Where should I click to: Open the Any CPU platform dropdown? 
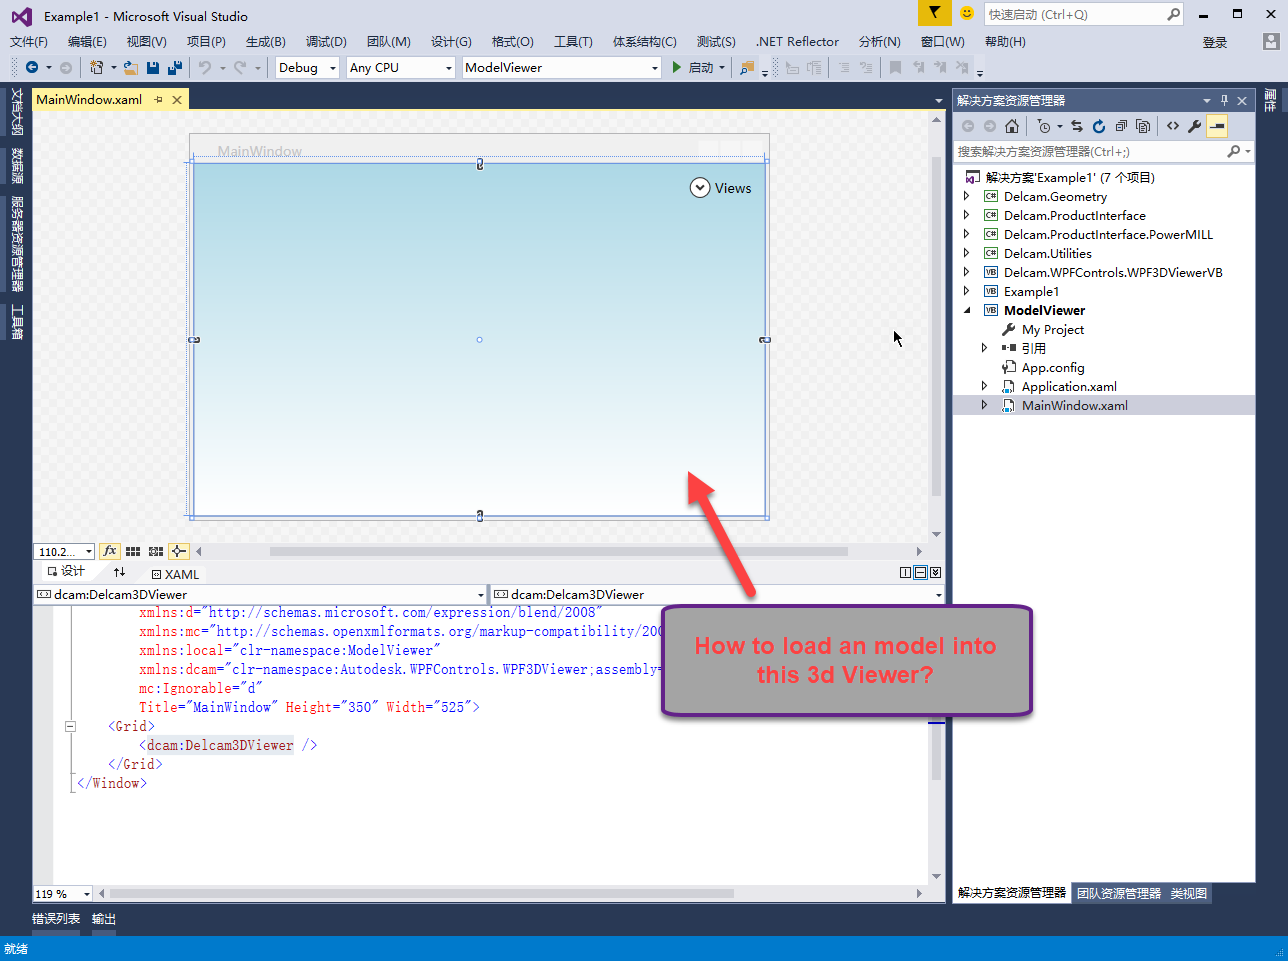pyautogui.click(x=400, y=67)
